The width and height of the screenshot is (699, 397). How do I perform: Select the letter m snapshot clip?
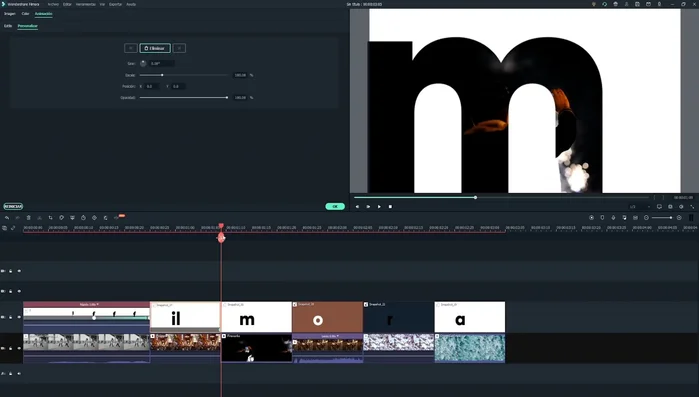256,317
